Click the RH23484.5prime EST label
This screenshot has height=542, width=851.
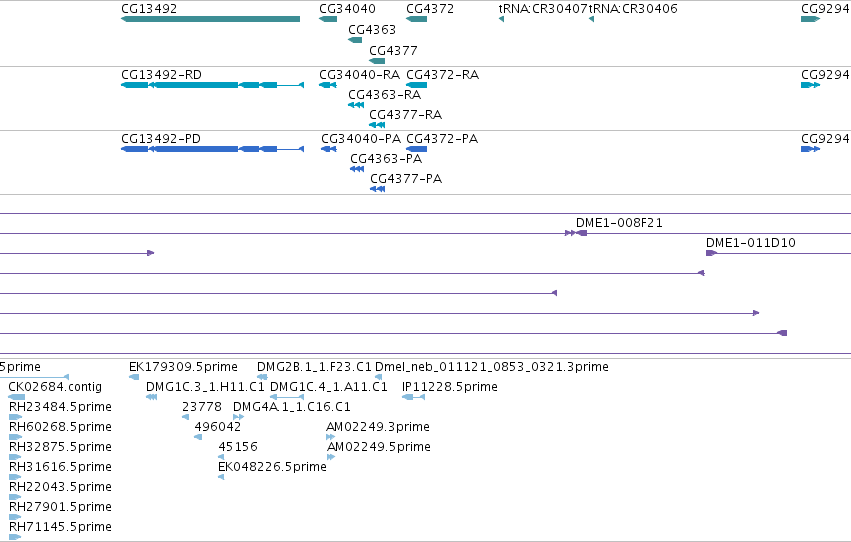pyautogui.click(x=60, y=407)
